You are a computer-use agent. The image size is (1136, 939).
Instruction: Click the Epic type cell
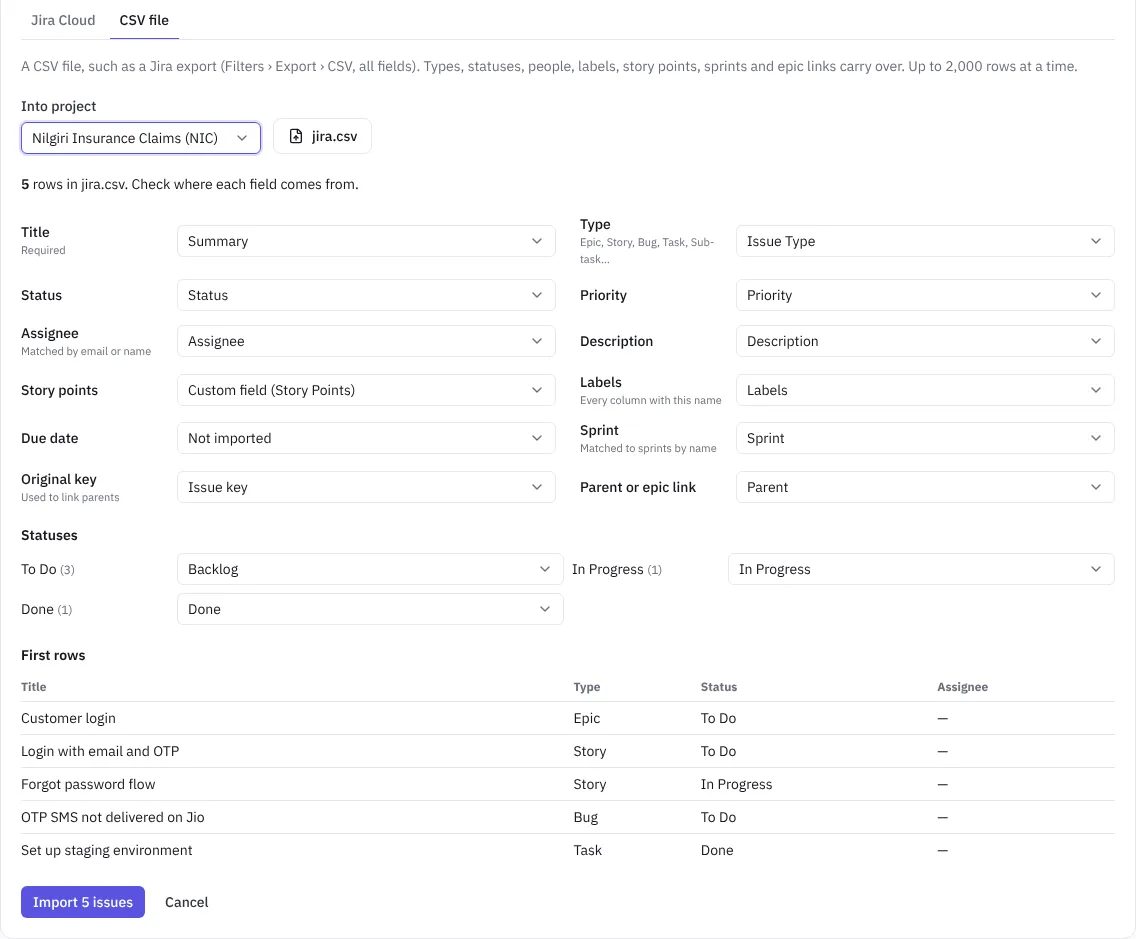pyautogui.click(x=587, y=718)
